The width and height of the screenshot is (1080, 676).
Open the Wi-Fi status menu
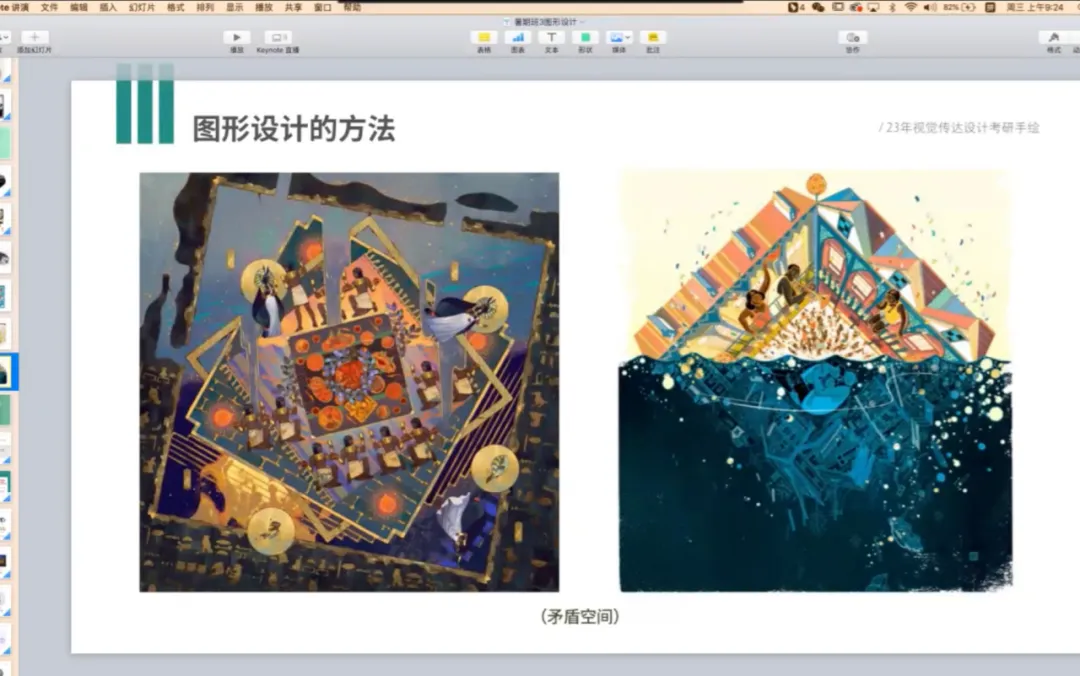(x=911, y=7)
